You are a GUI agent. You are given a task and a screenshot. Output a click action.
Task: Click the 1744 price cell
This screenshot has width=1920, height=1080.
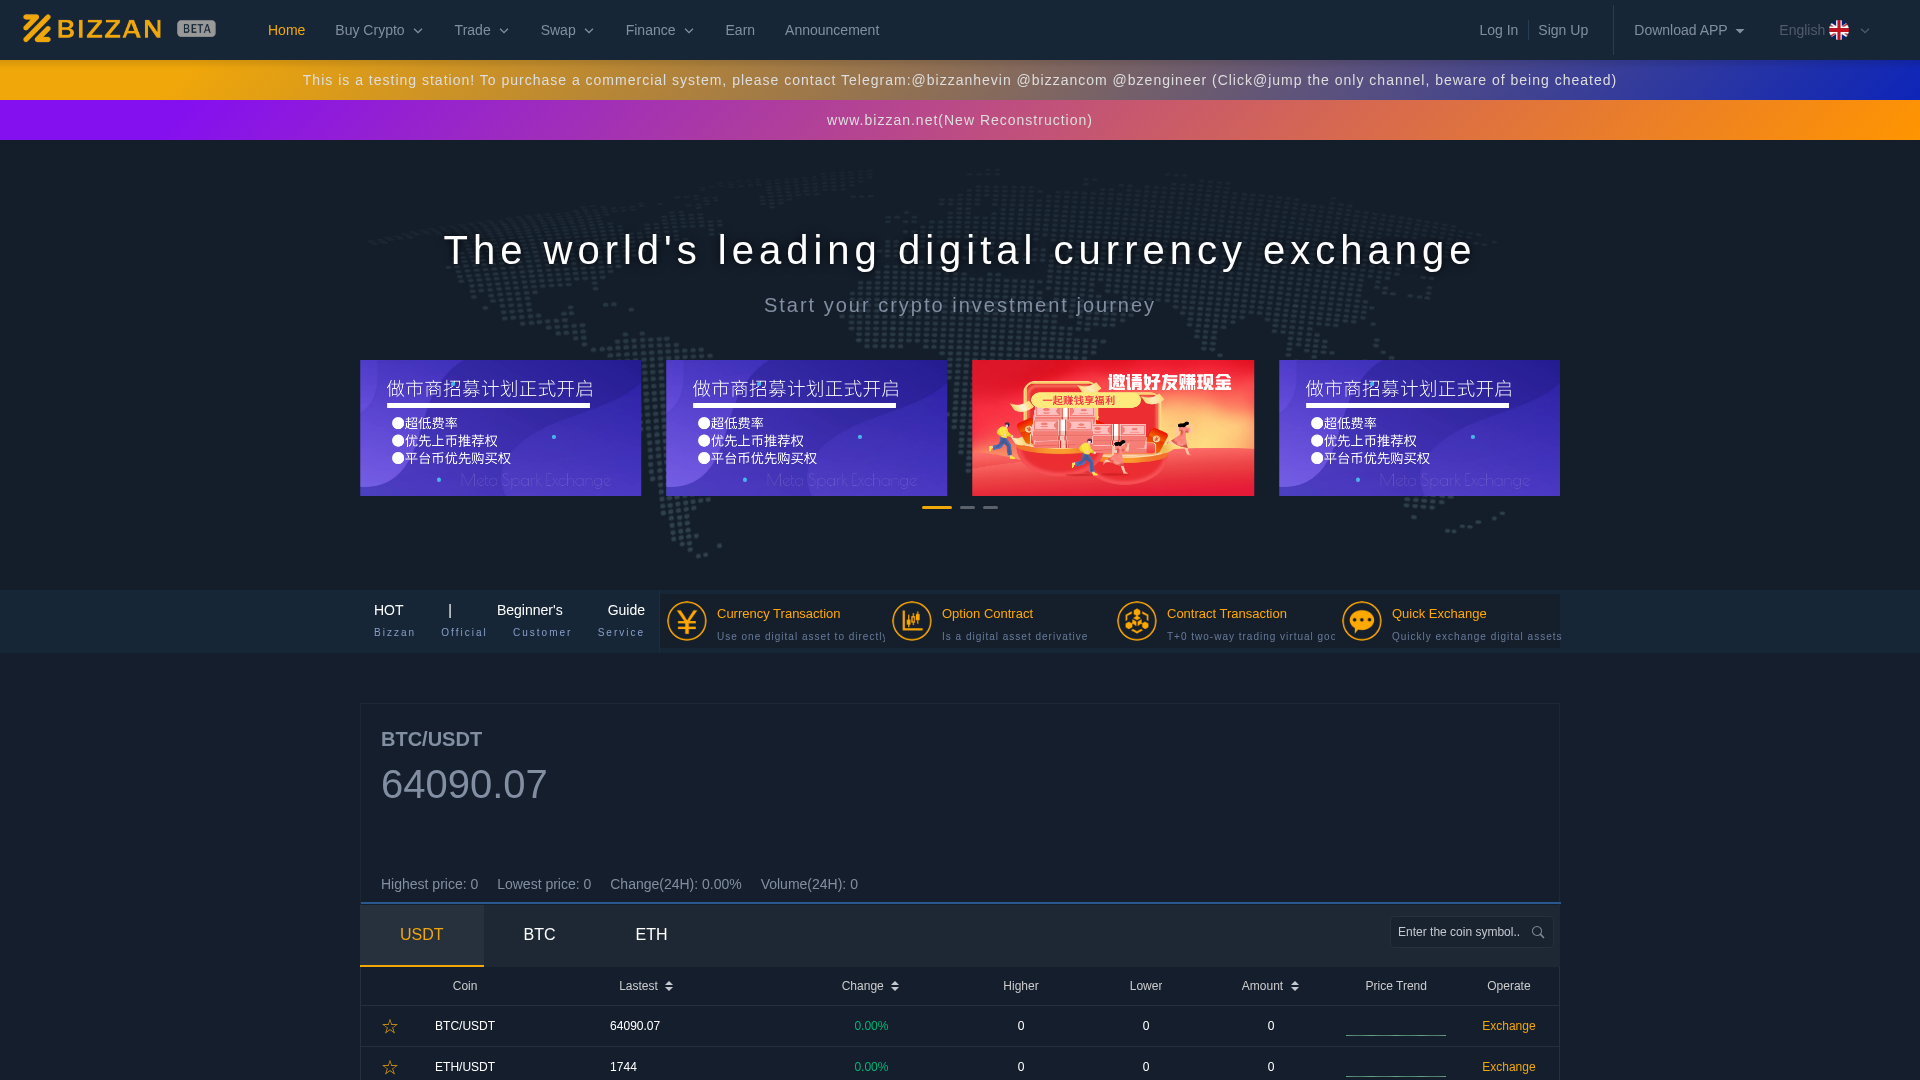pos(623,1067)
